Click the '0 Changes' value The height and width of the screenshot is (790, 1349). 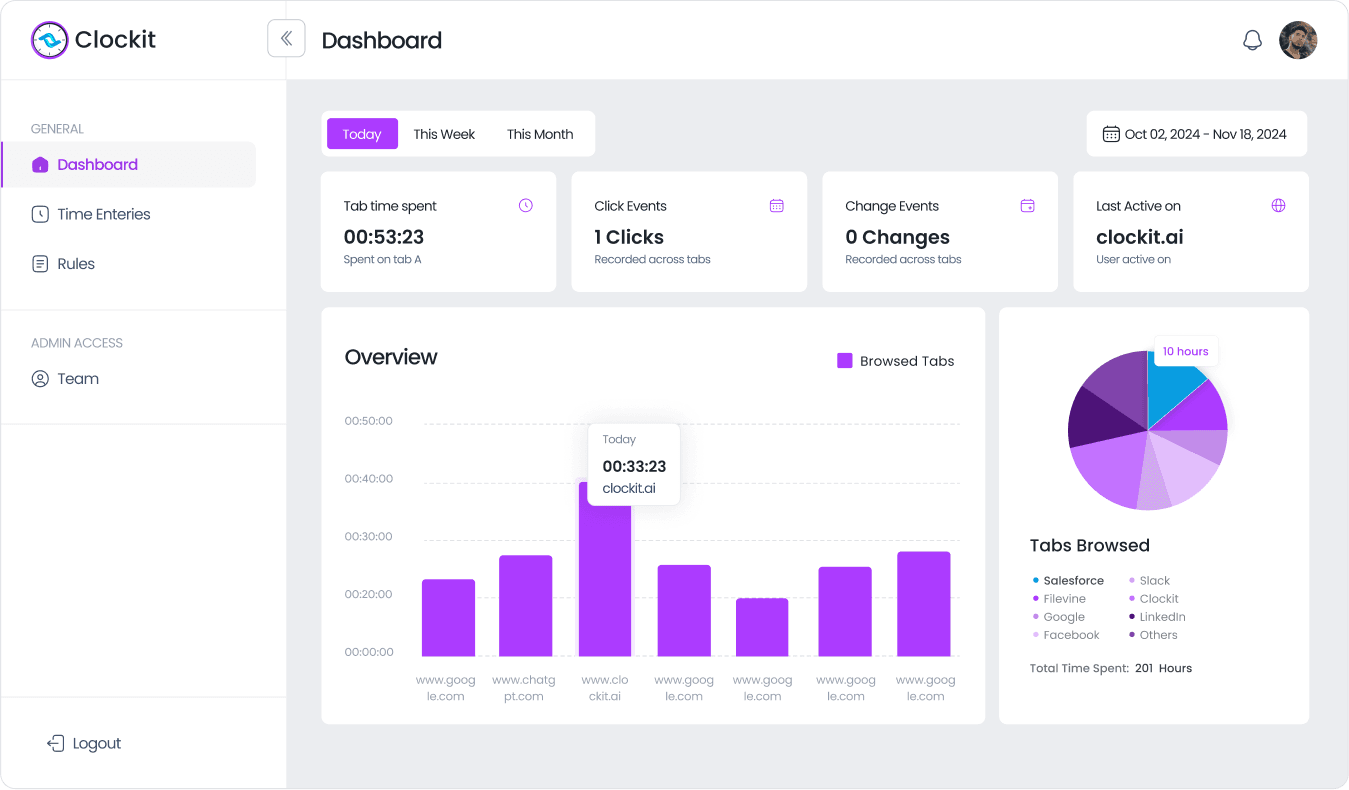(897, 237)
